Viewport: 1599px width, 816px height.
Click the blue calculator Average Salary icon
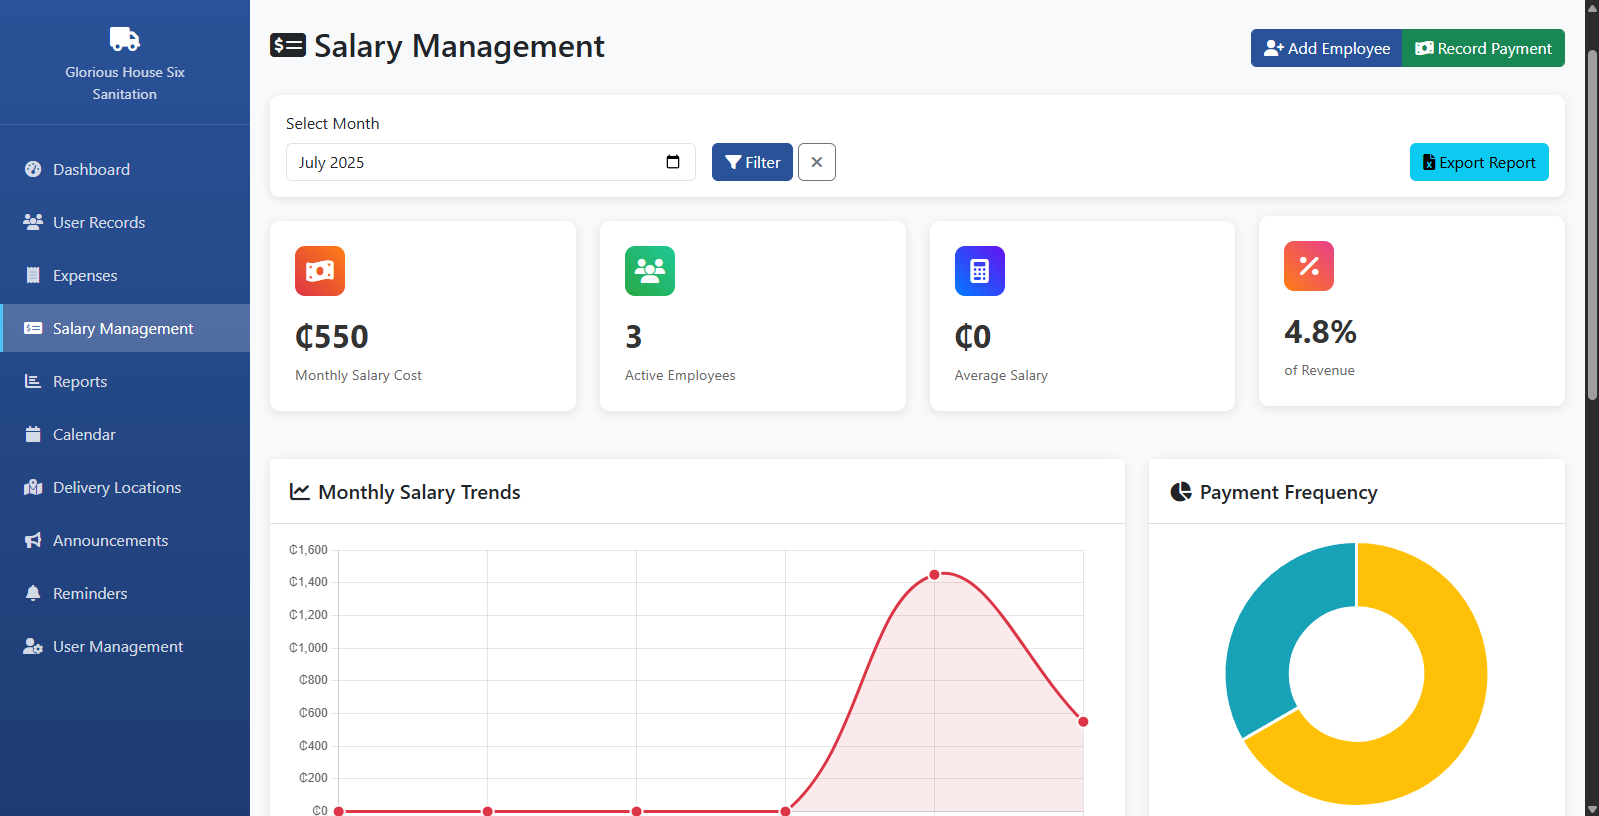[979, 271]
